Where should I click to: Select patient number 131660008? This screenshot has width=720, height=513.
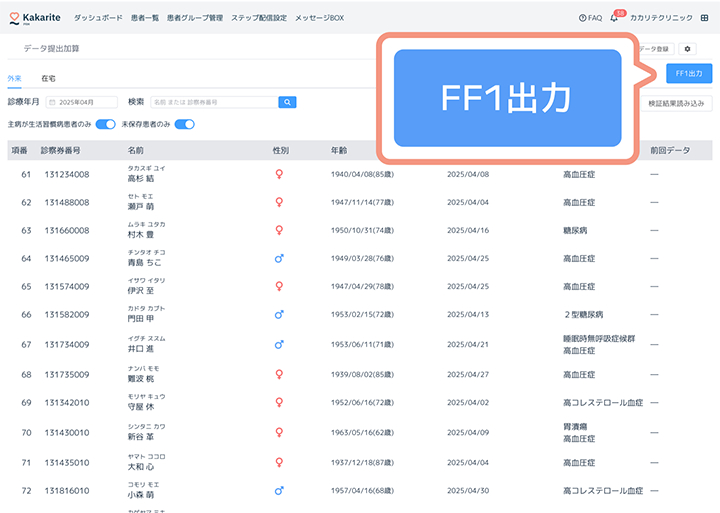point(67,231)
